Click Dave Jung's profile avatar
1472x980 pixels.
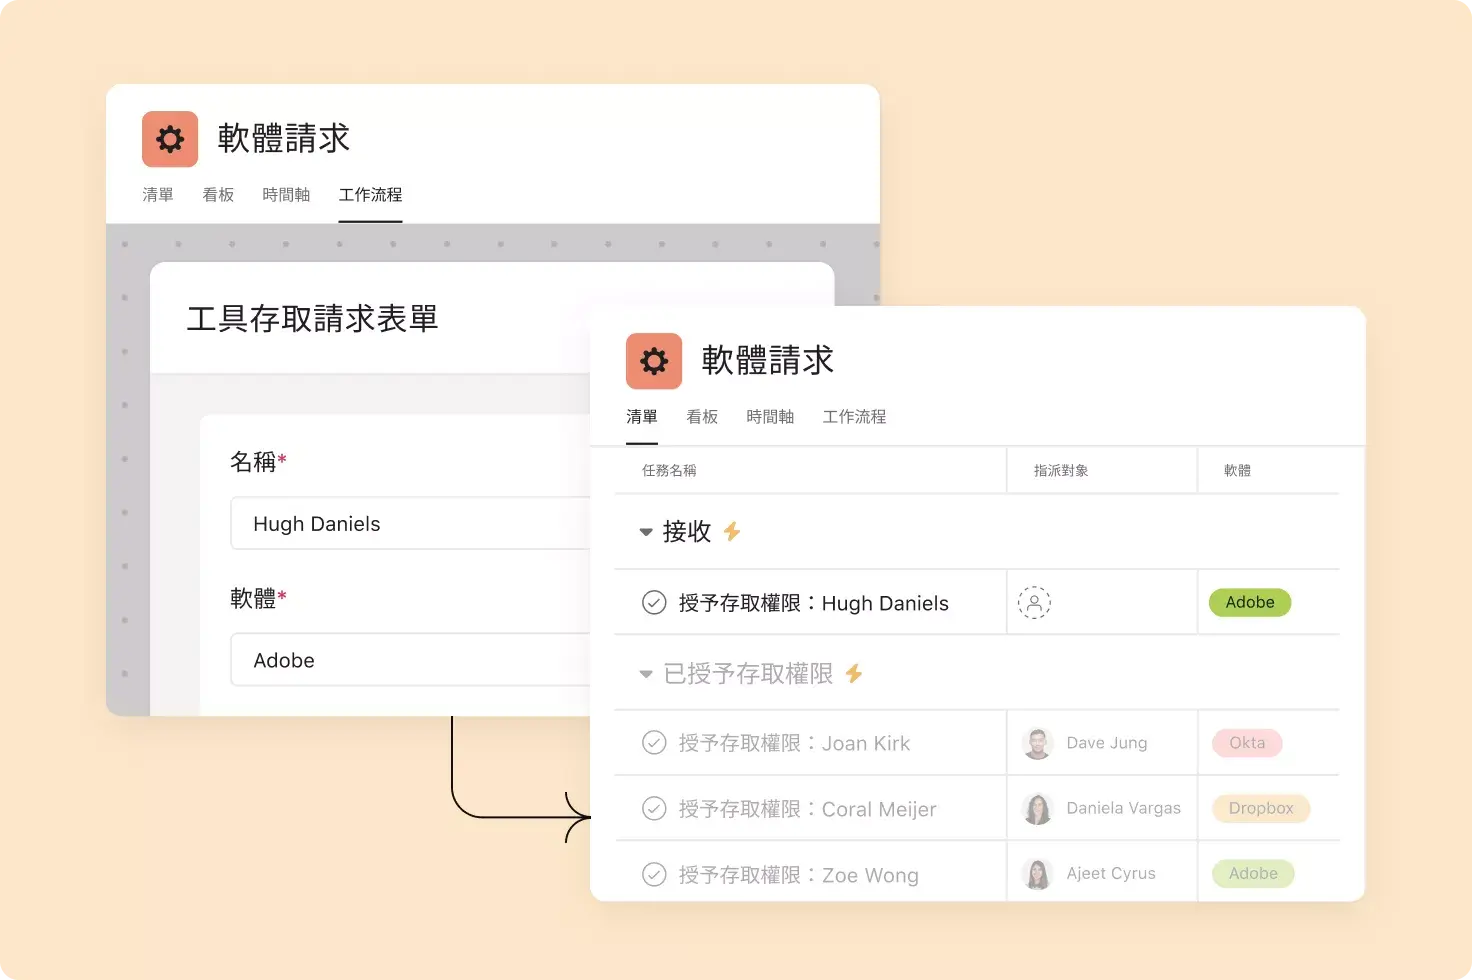click(x=1038, y=742)
